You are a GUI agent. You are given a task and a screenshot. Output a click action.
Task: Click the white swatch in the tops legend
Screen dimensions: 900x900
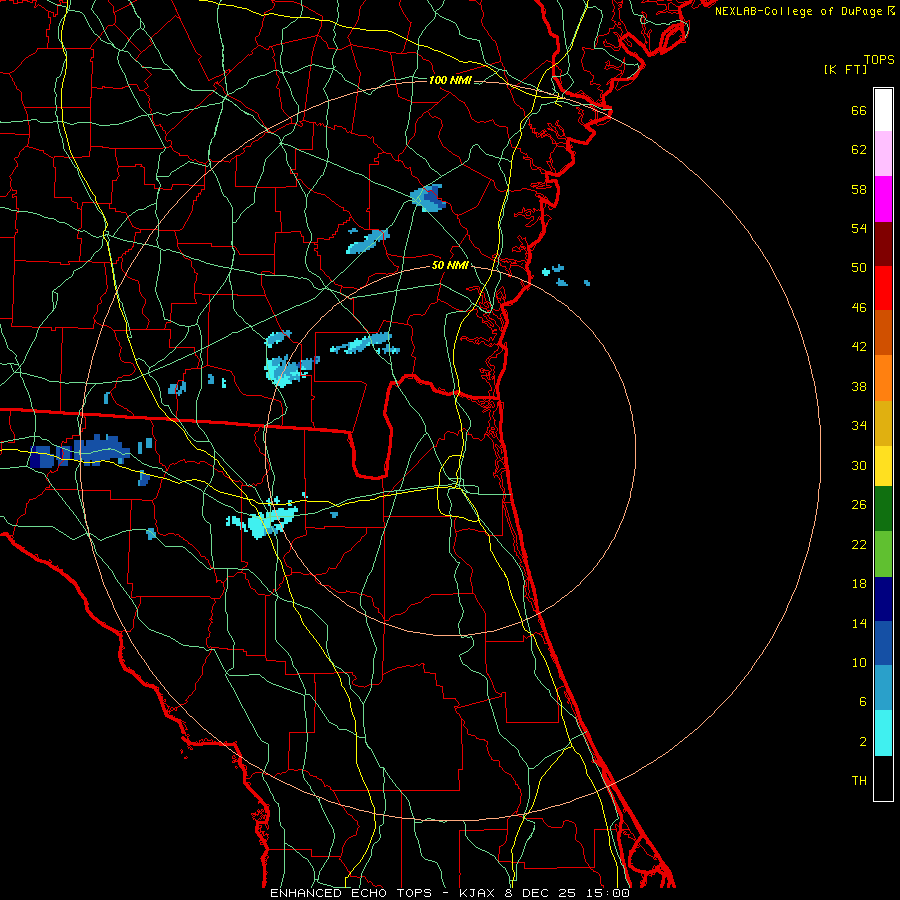[x=883, y=110]
